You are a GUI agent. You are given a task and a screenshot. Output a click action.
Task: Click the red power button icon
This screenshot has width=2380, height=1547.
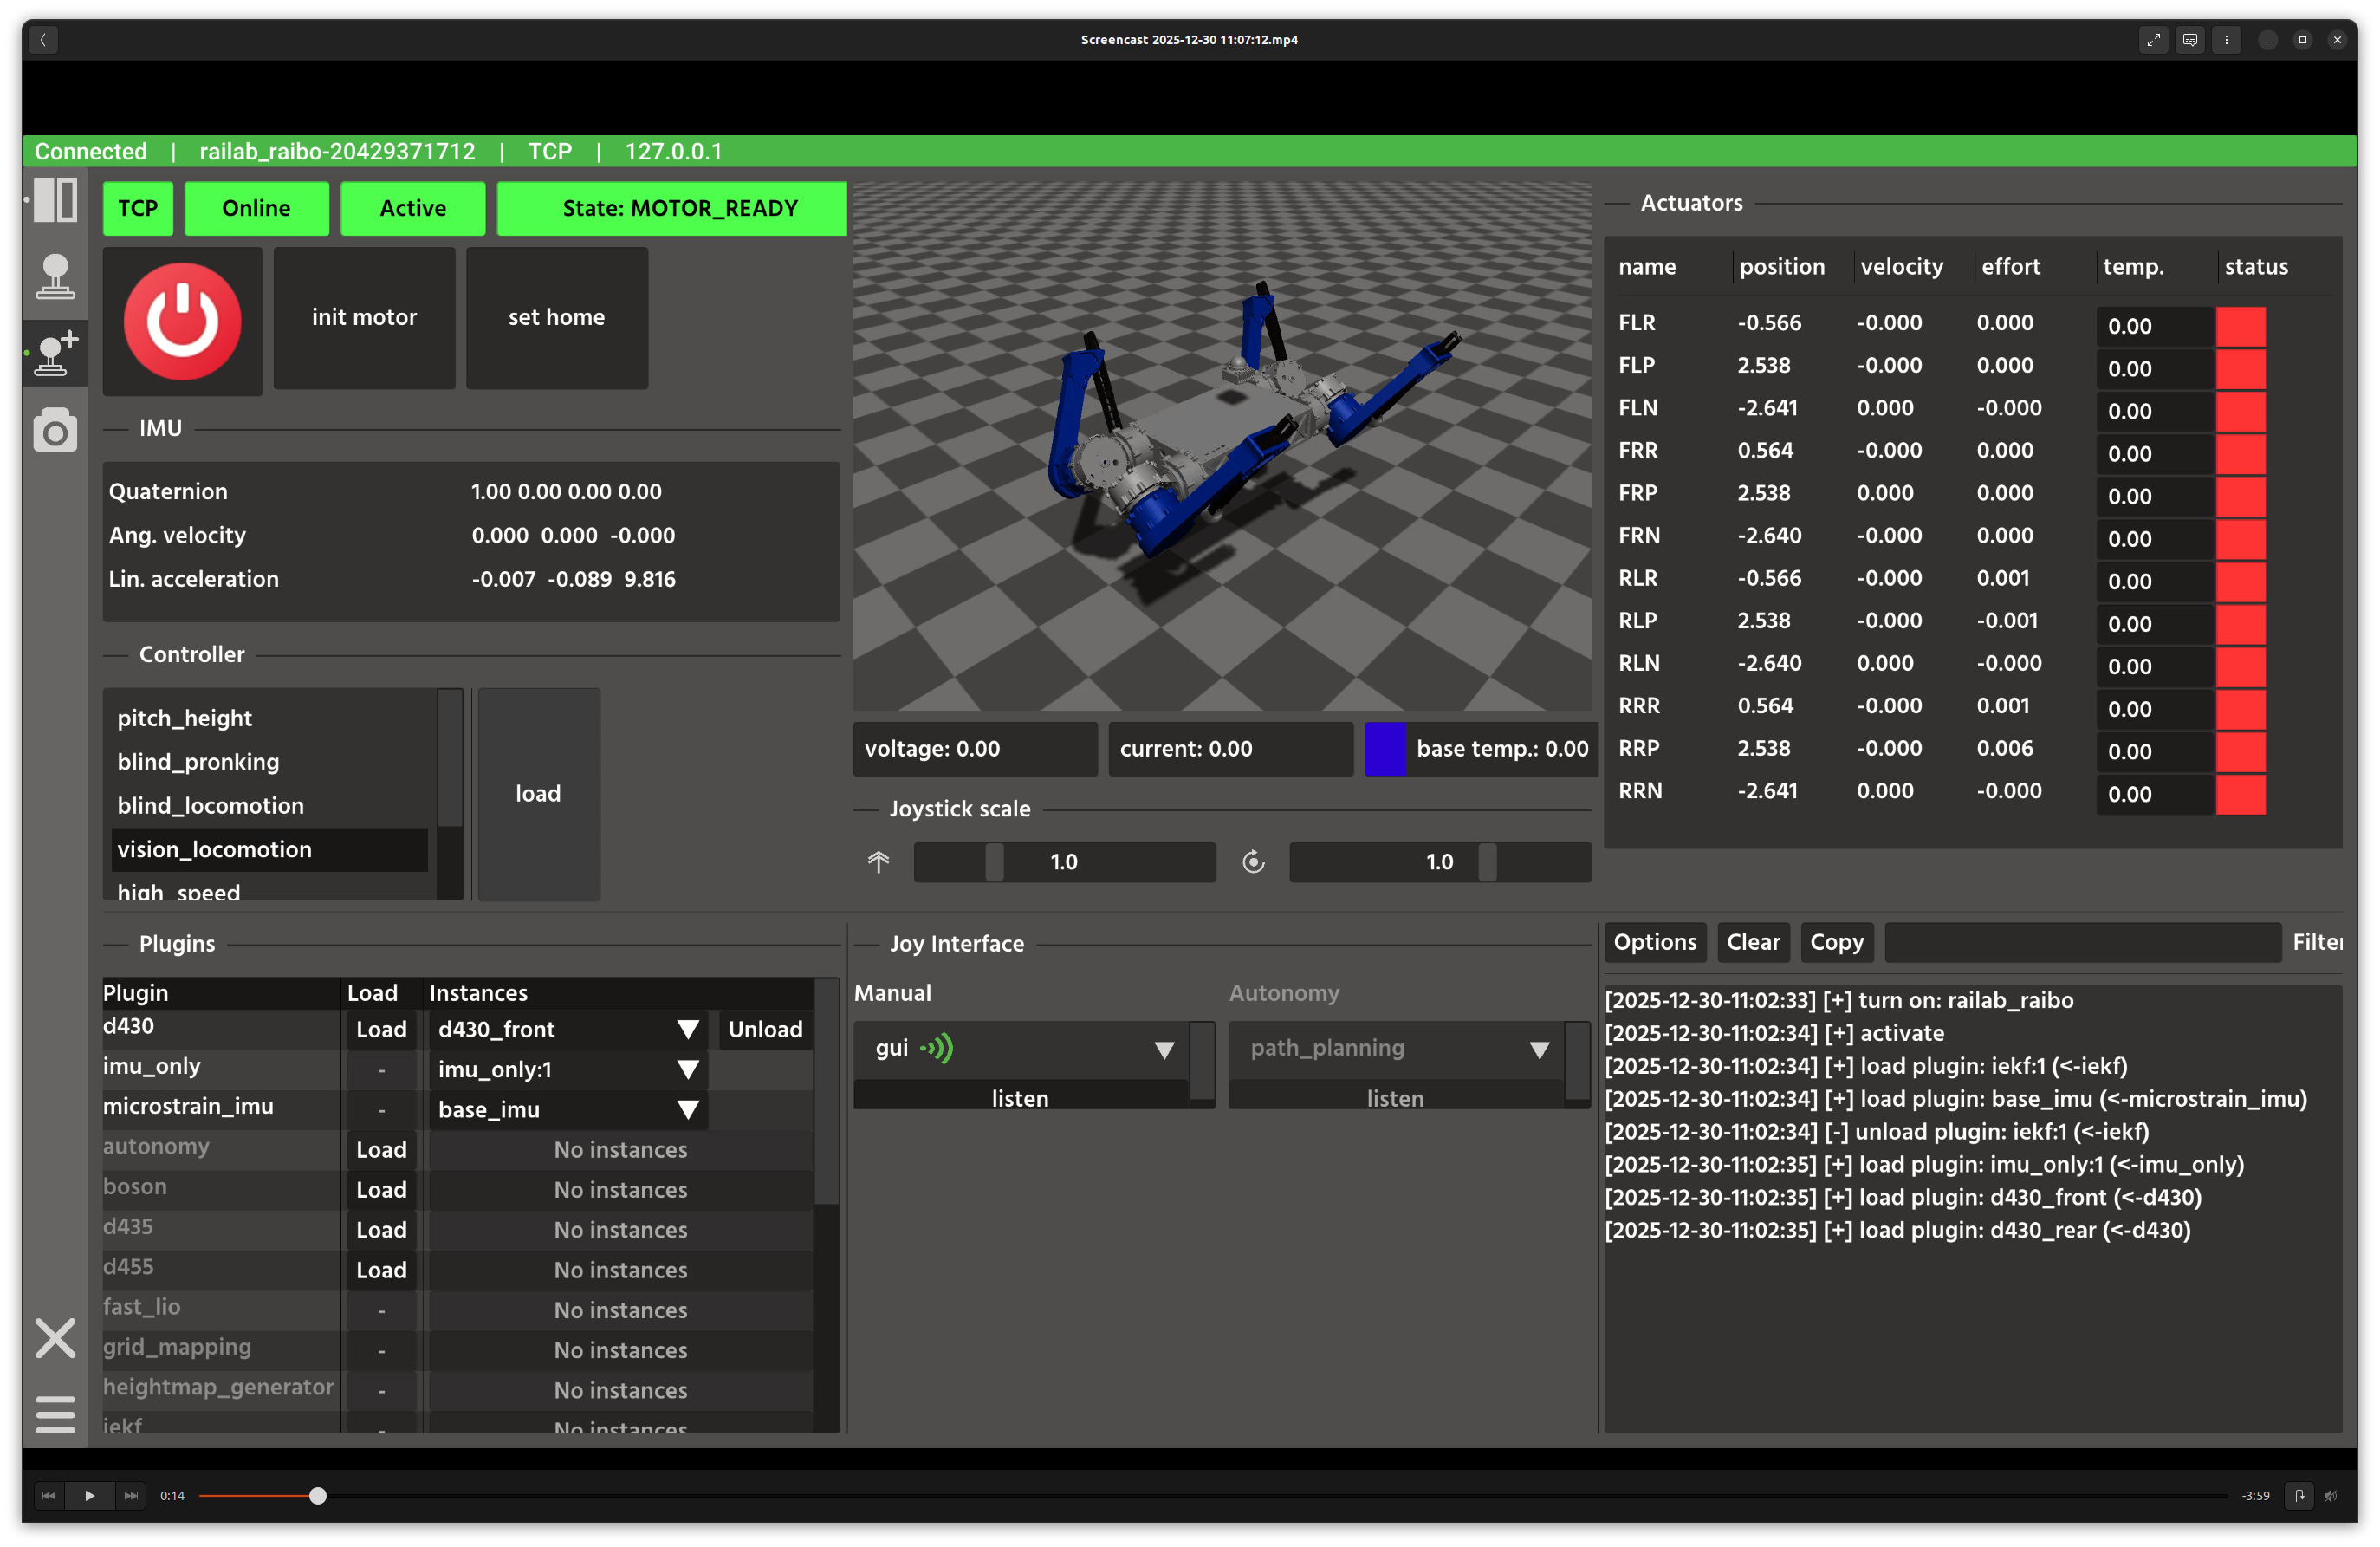pyautogui.click(x=182, y=321)
